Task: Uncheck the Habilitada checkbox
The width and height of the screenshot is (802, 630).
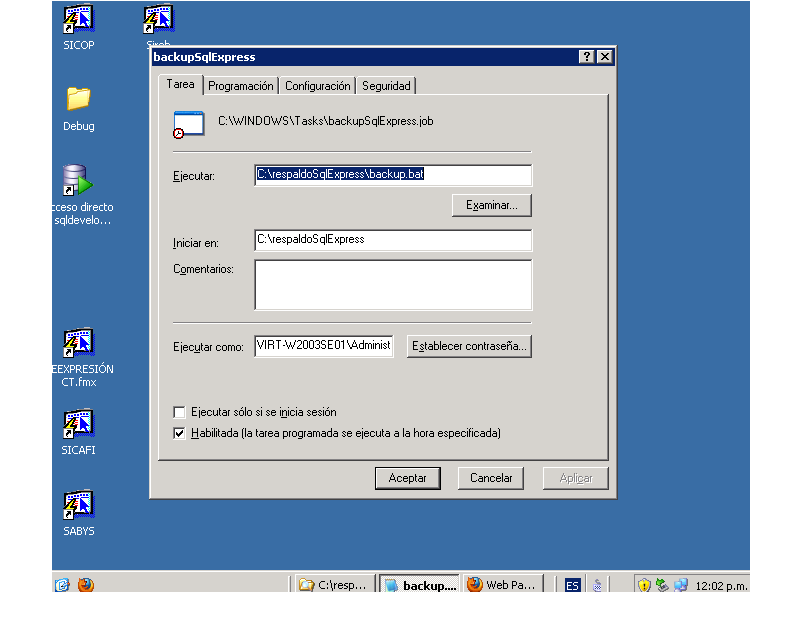Action: 179,434
